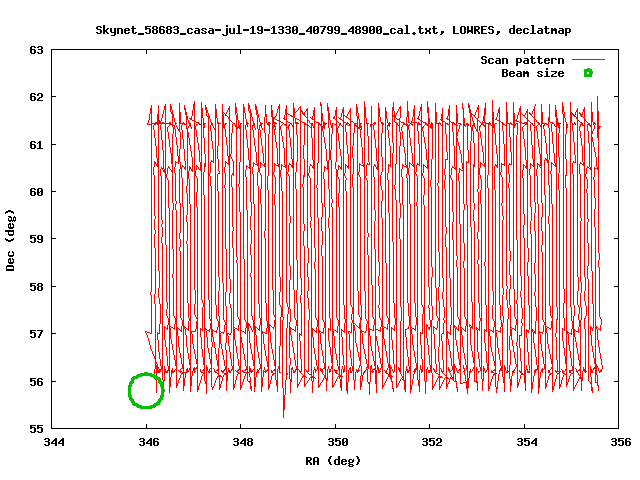Click x-axis tick label 354

527,442
